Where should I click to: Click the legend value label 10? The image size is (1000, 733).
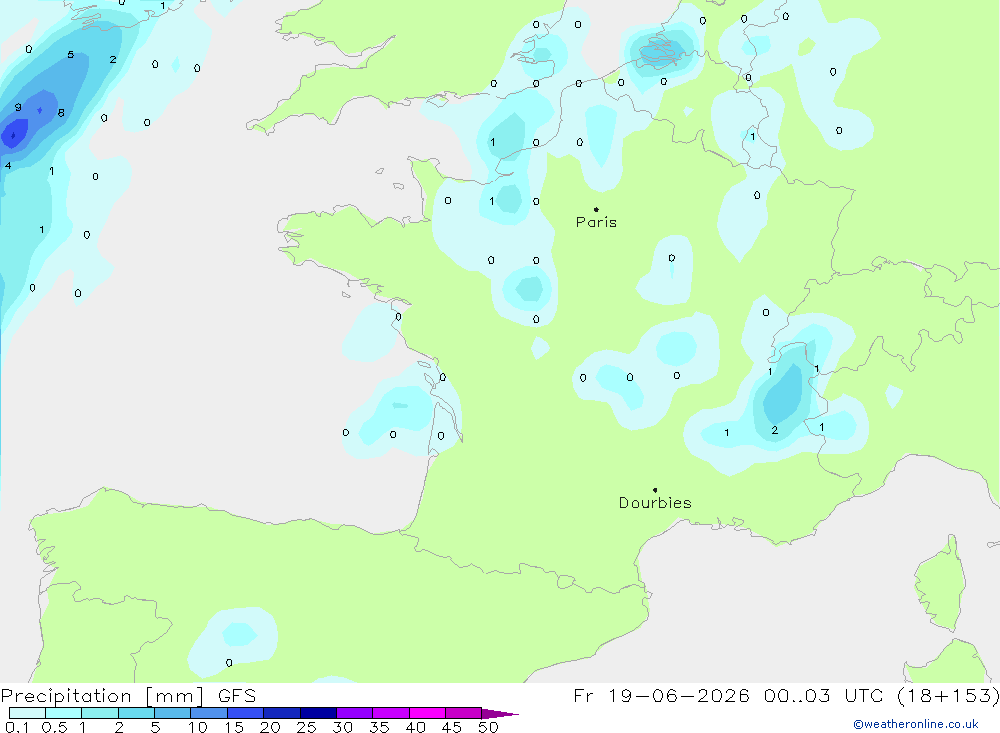click(198, 727)
